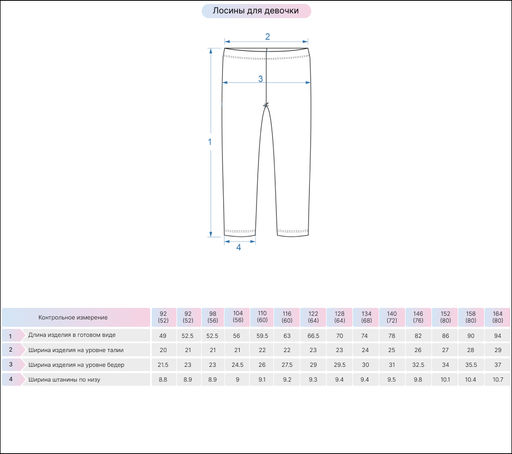Screen dimensions: 512x454
Task: Click the hip width cell showing 27.5
Action: (287, 365)
